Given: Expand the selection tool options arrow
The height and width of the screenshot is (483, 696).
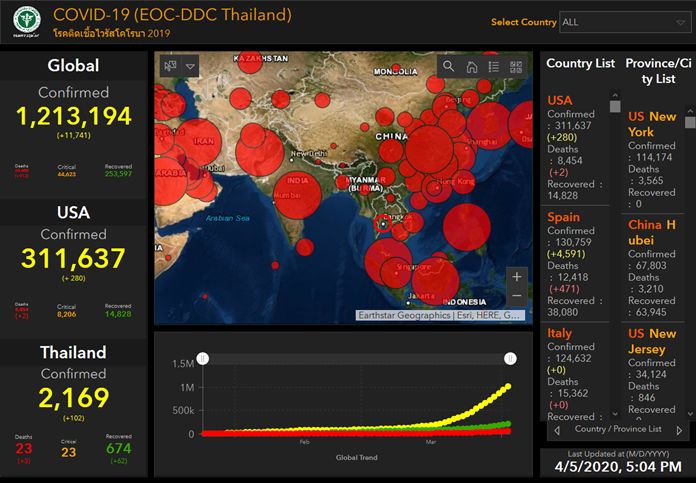Looking at the screenshot, I should tap(190, 66).
